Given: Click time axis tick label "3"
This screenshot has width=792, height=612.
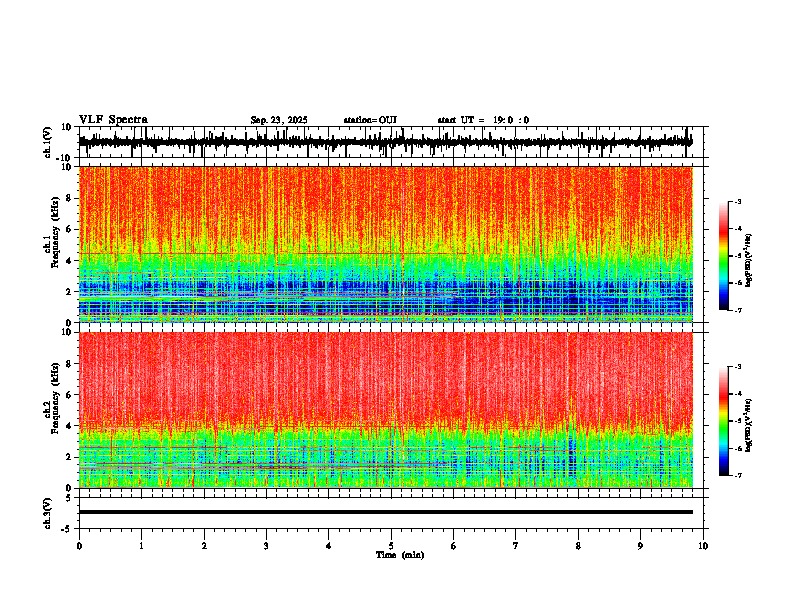Looking at the screenshot, I should coord(266,546).
